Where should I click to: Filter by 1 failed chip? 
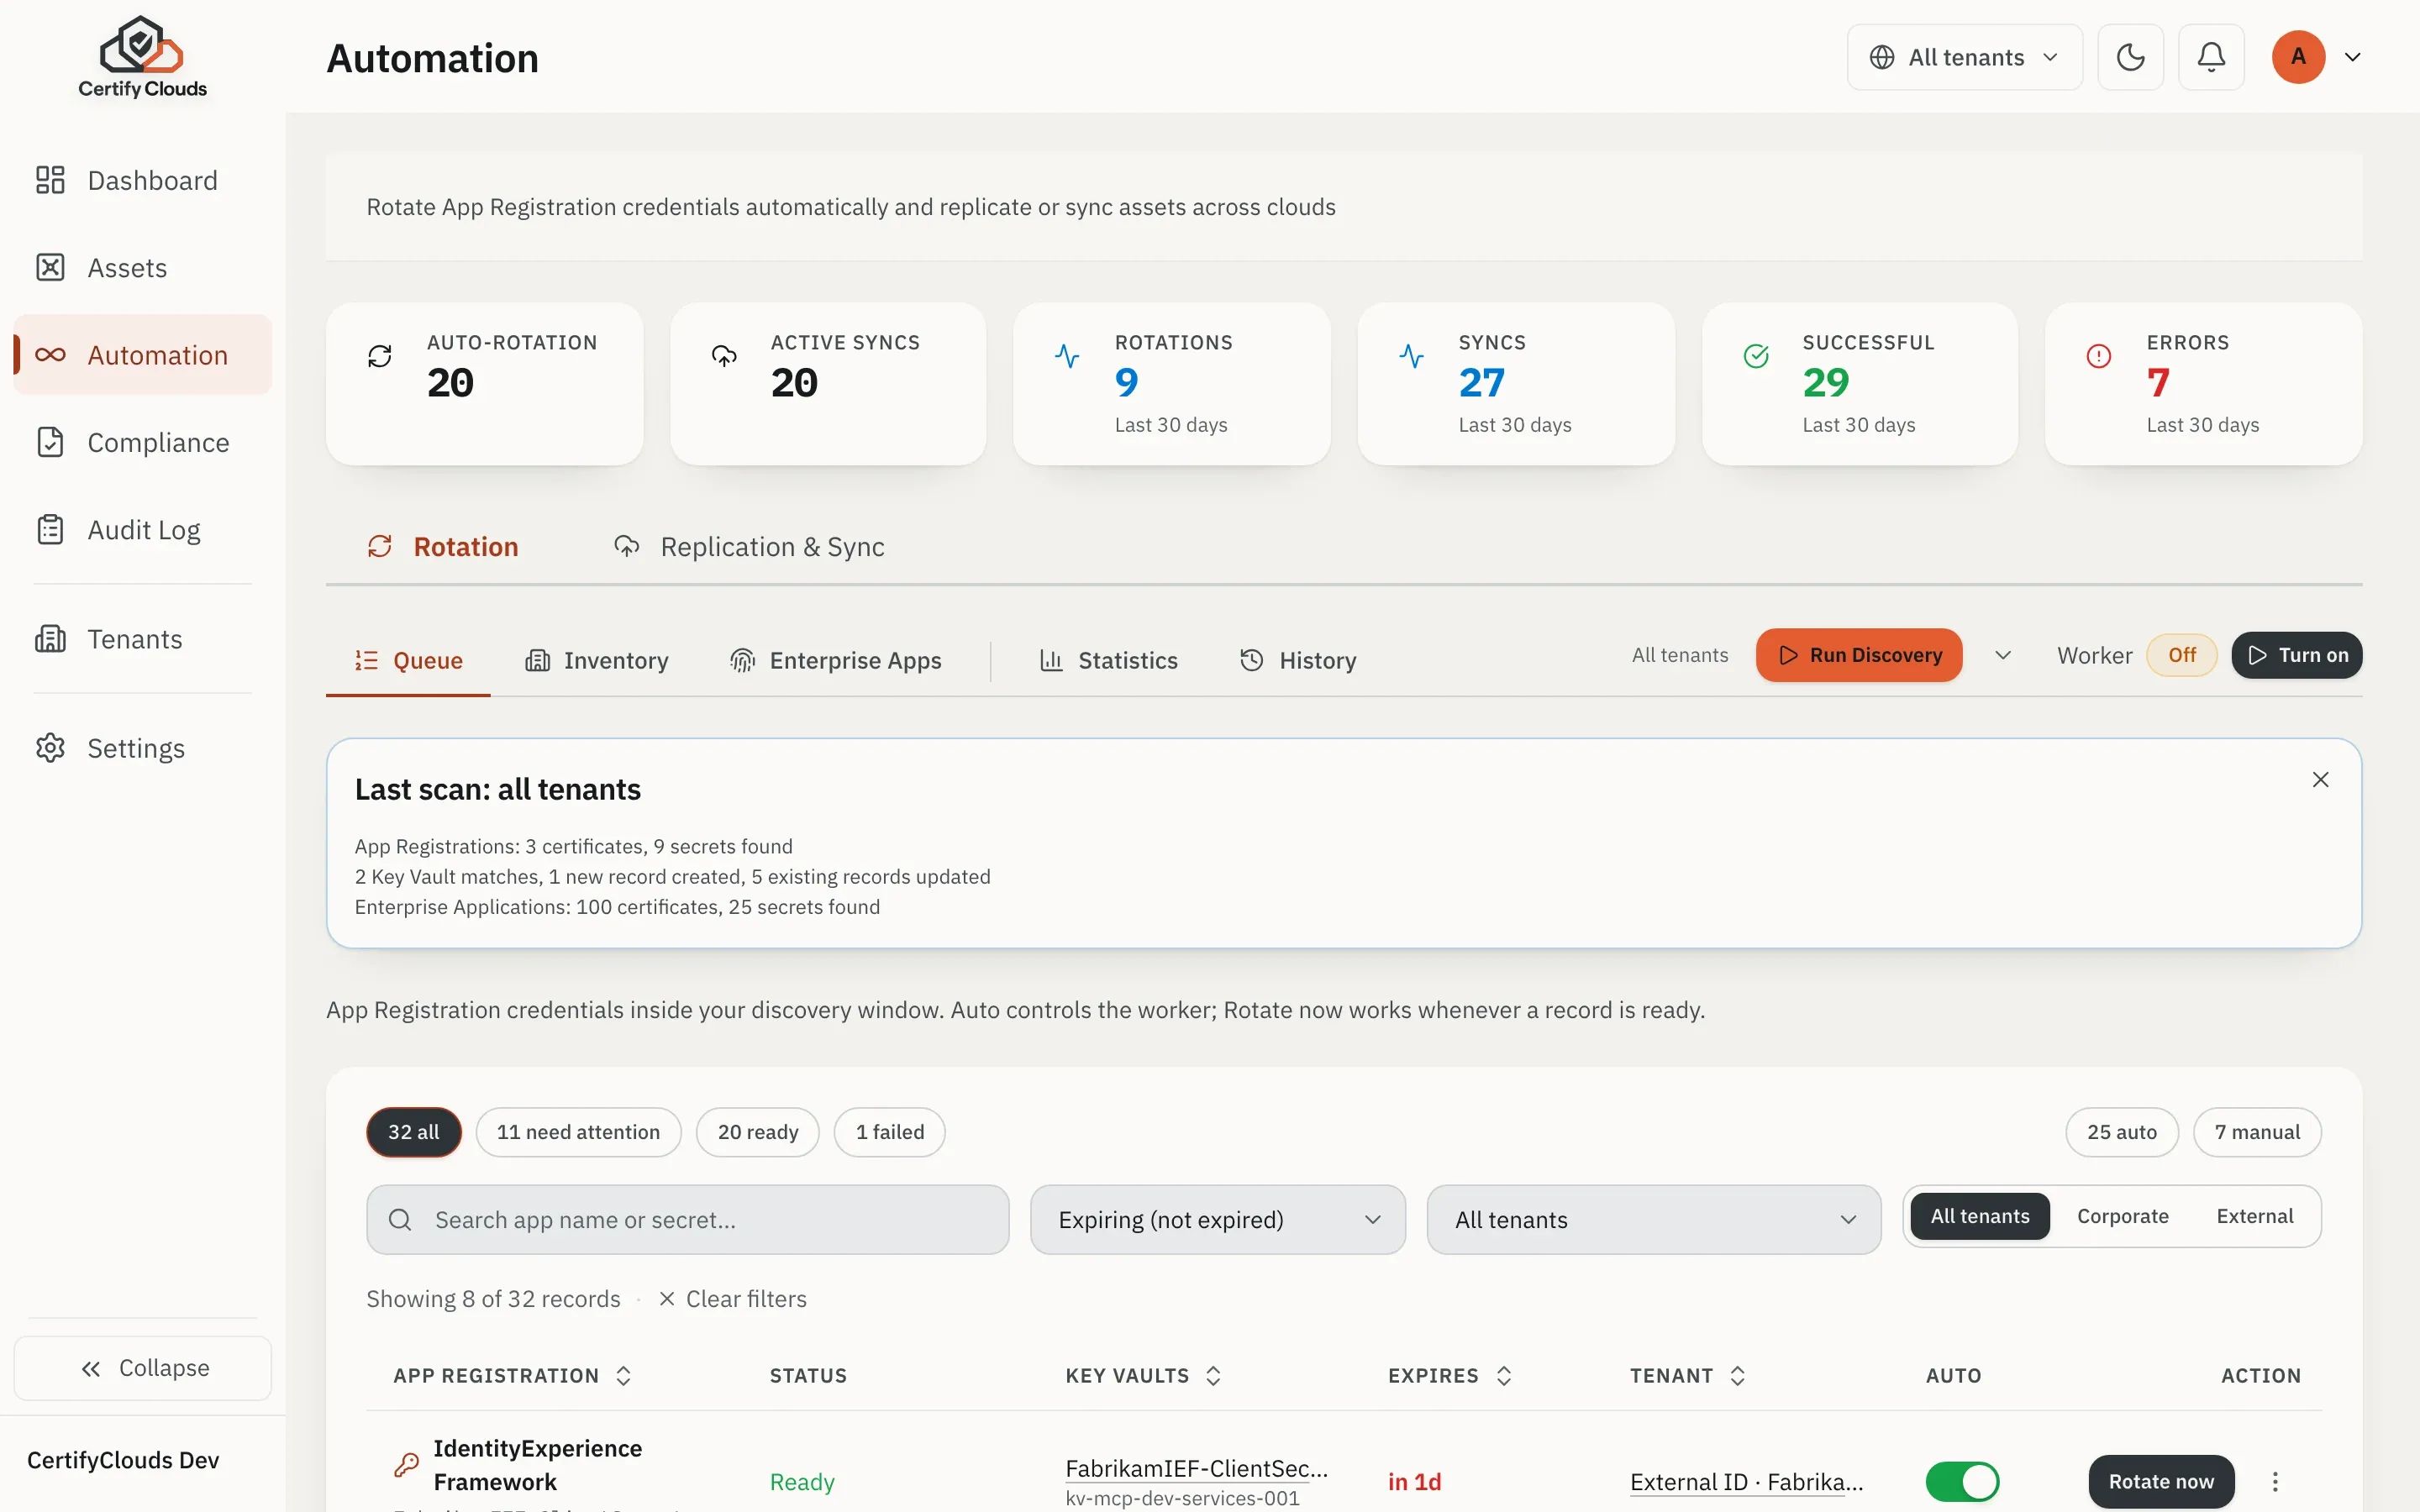tap(890, 1132)
